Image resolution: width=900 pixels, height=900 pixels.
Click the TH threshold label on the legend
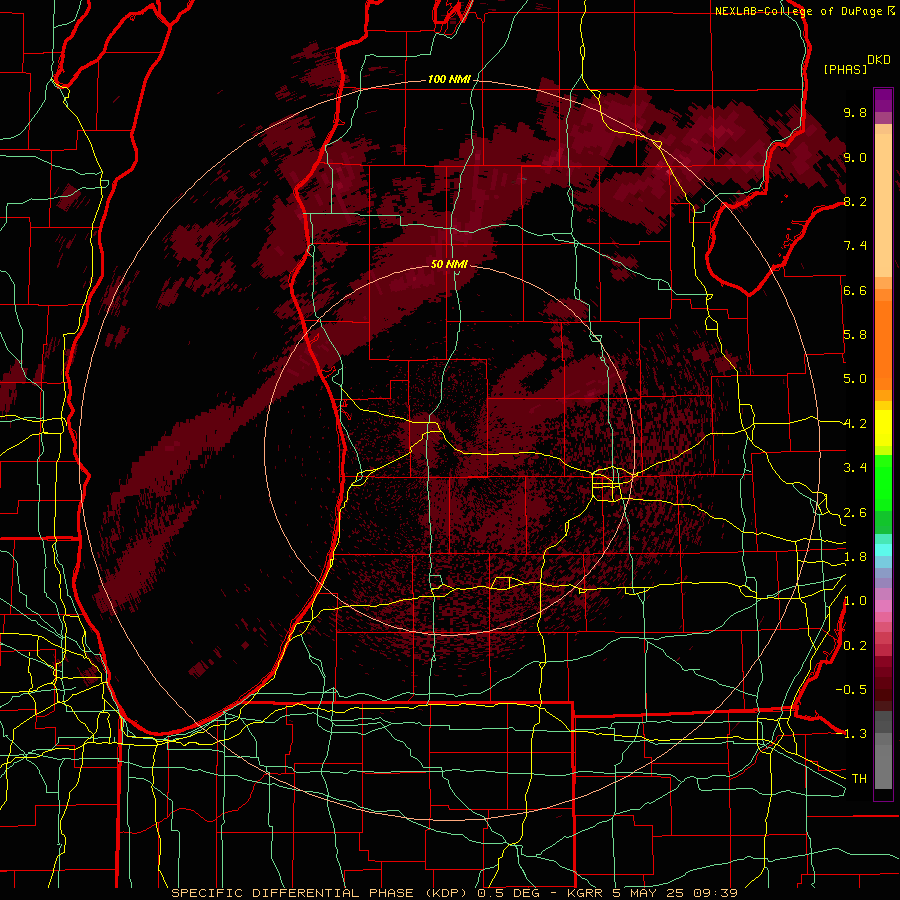[x=859, y=779]
